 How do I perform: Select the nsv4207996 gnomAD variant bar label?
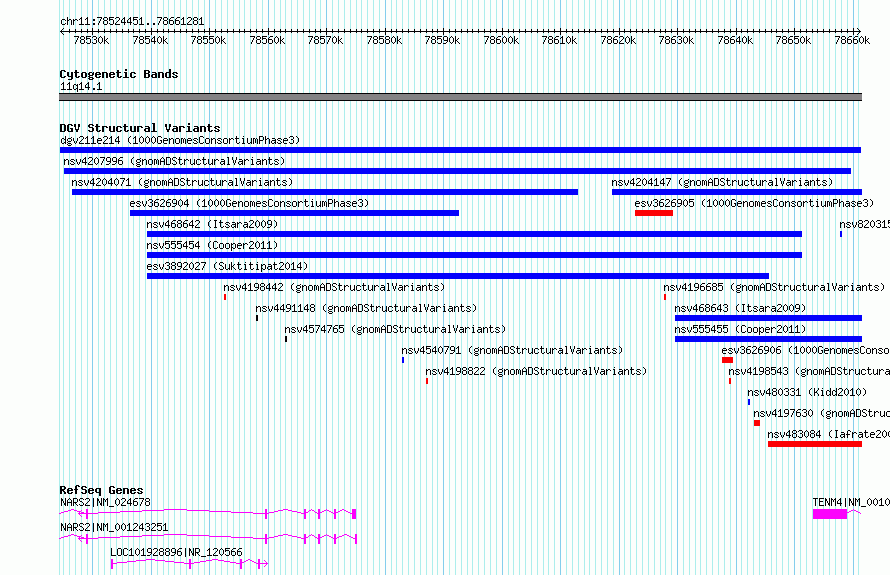pos(174,161)
